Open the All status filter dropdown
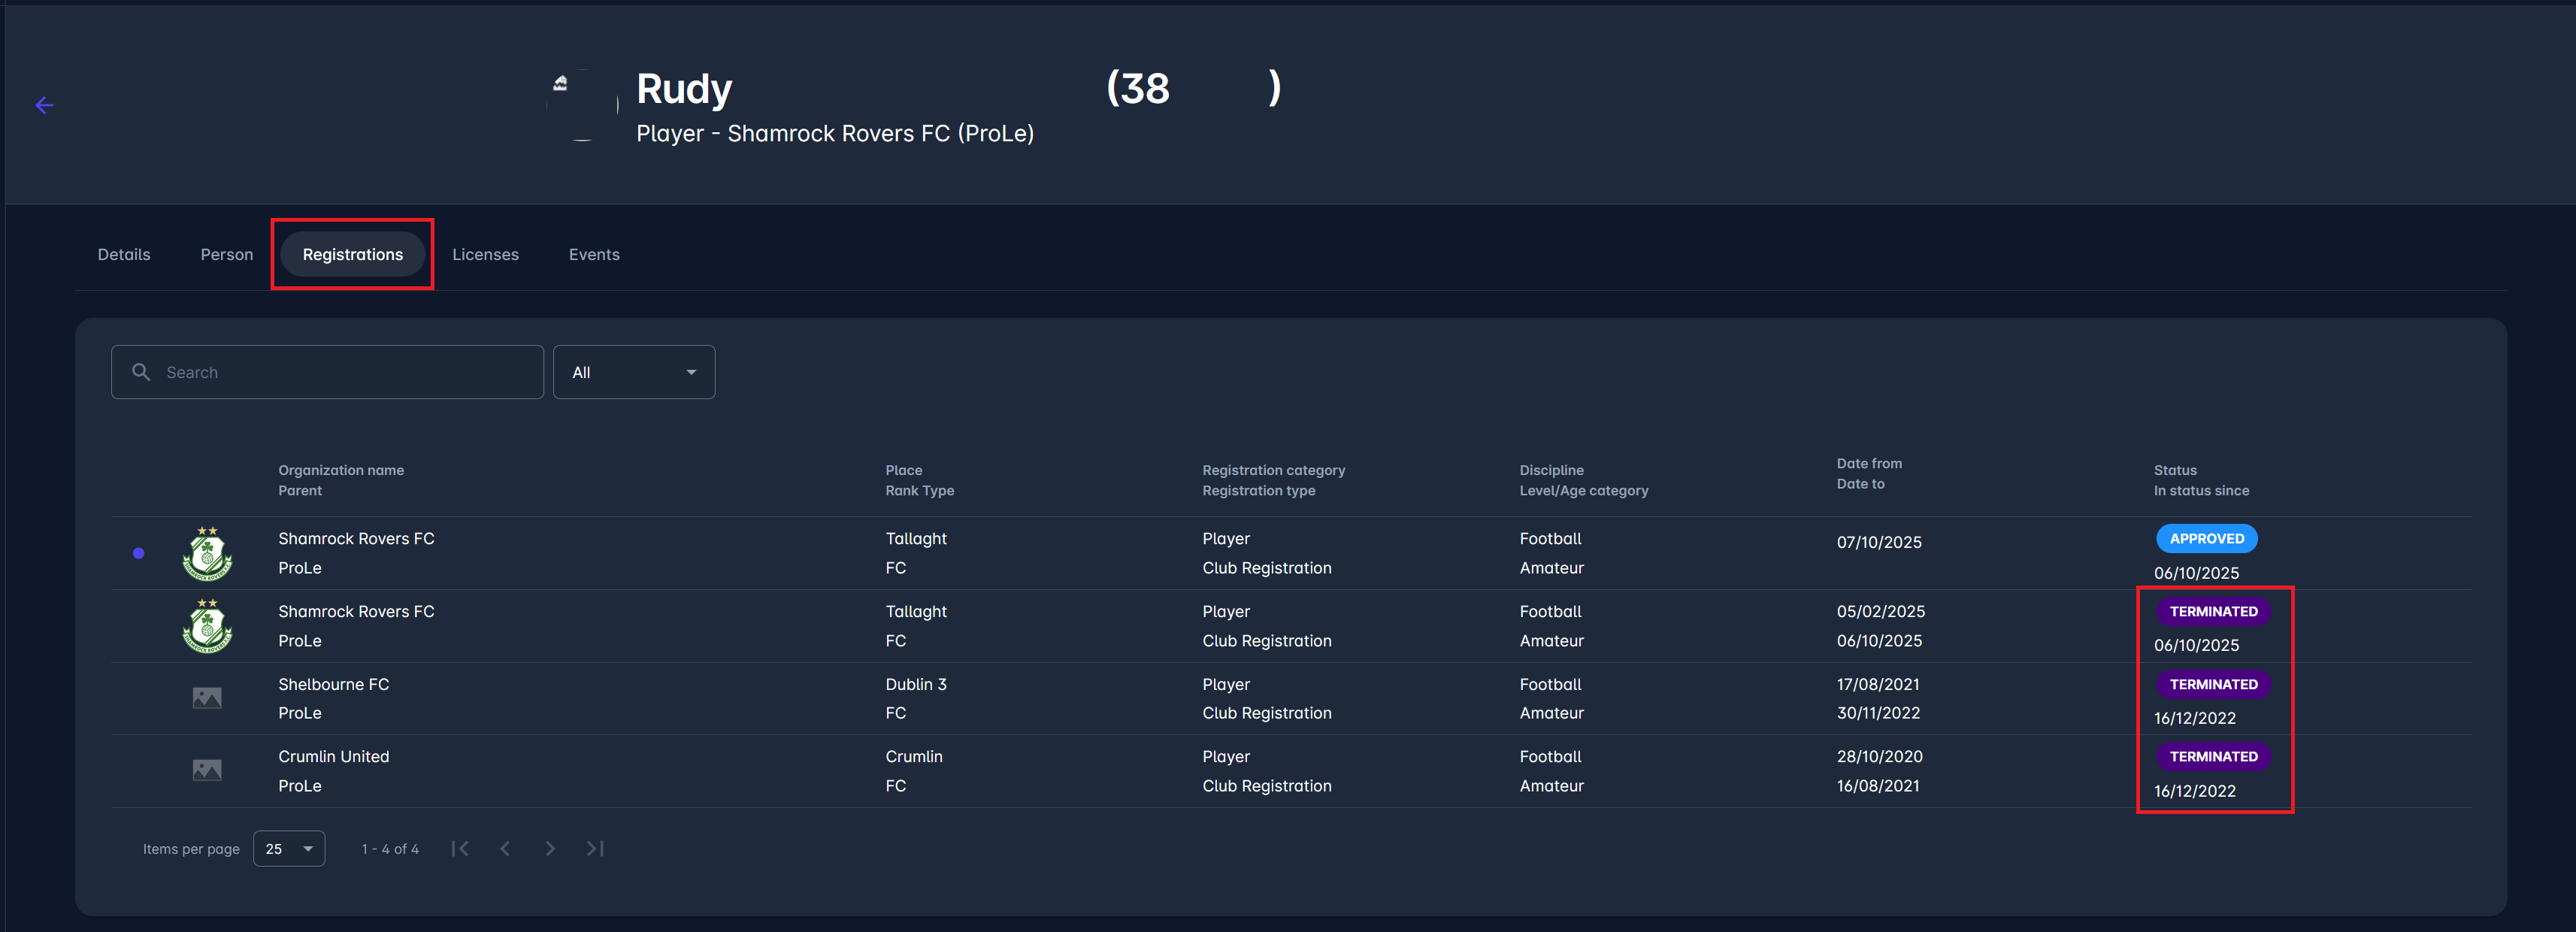Viewport: 2576px width, 932px height. [633, 372]
